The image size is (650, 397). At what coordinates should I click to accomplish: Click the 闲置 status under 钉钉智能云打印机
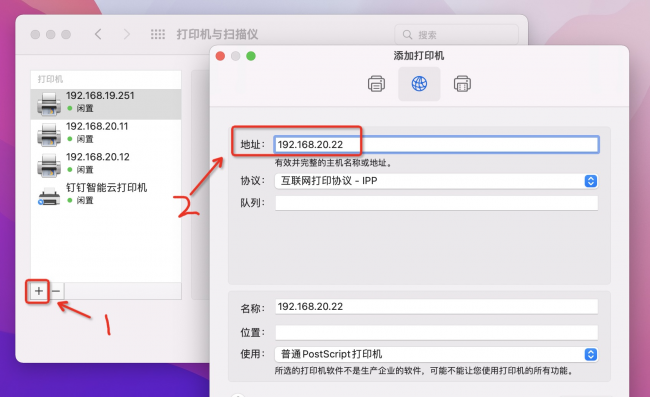click(x=85, y=201)
